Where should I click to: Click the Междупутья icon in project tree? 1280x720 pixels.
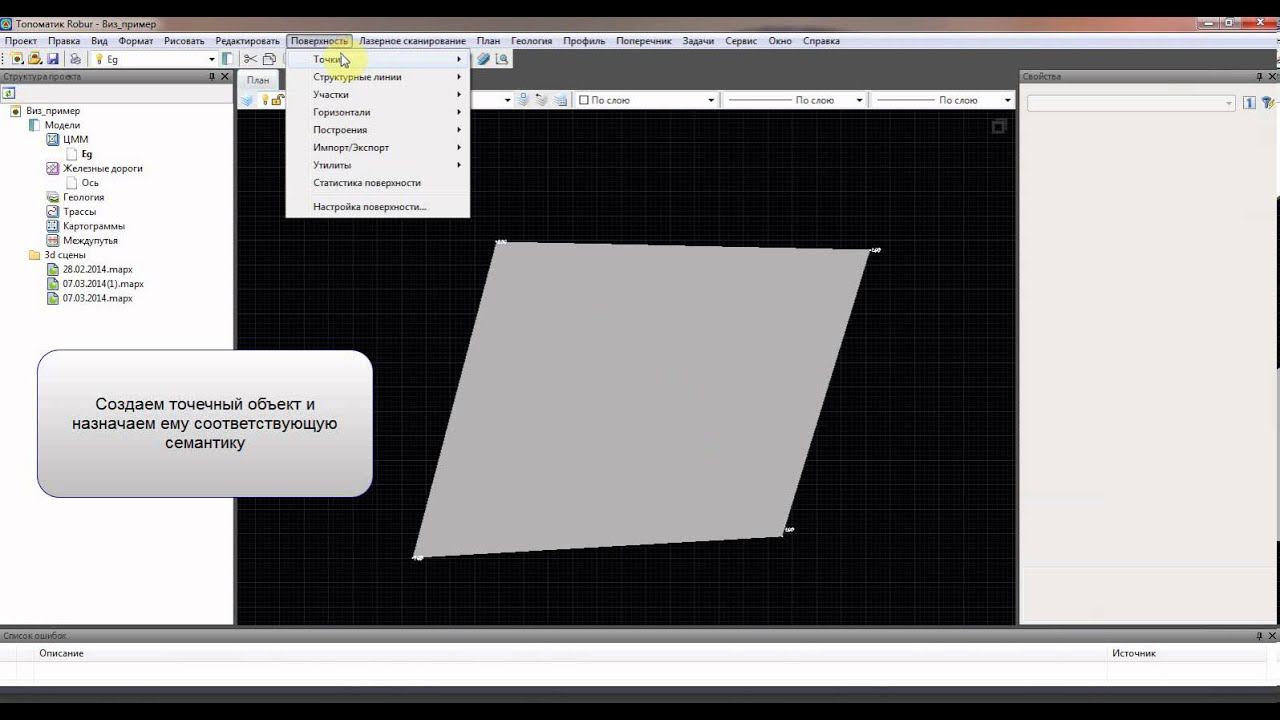click(x=53, y=241)
